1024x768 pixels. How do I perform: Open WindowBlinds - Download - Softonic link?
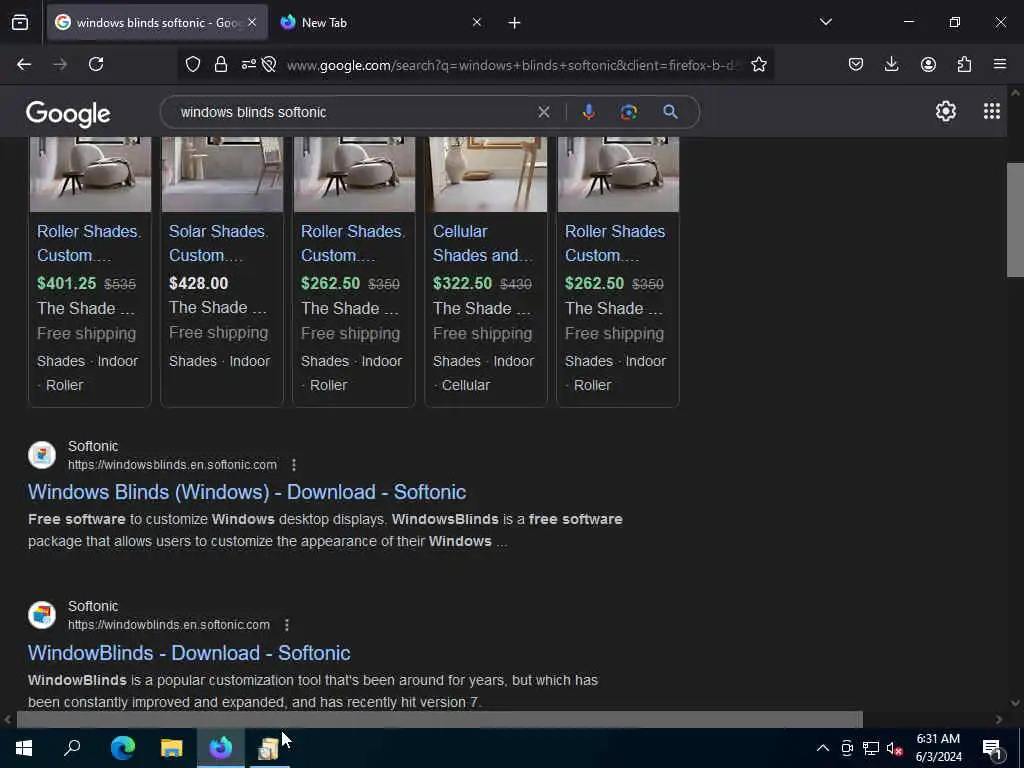189,652
